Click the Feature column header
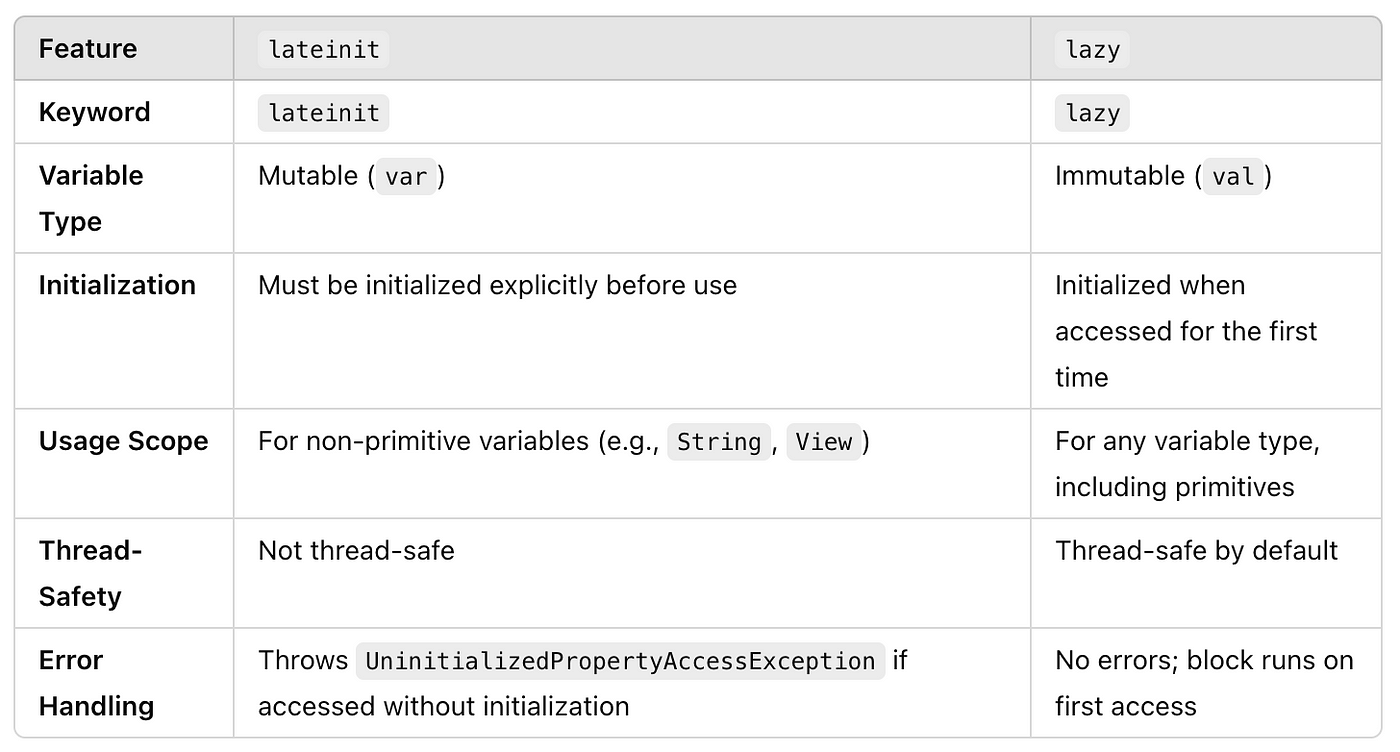This screenshot has width=1400, height=752. pos(88,48)
